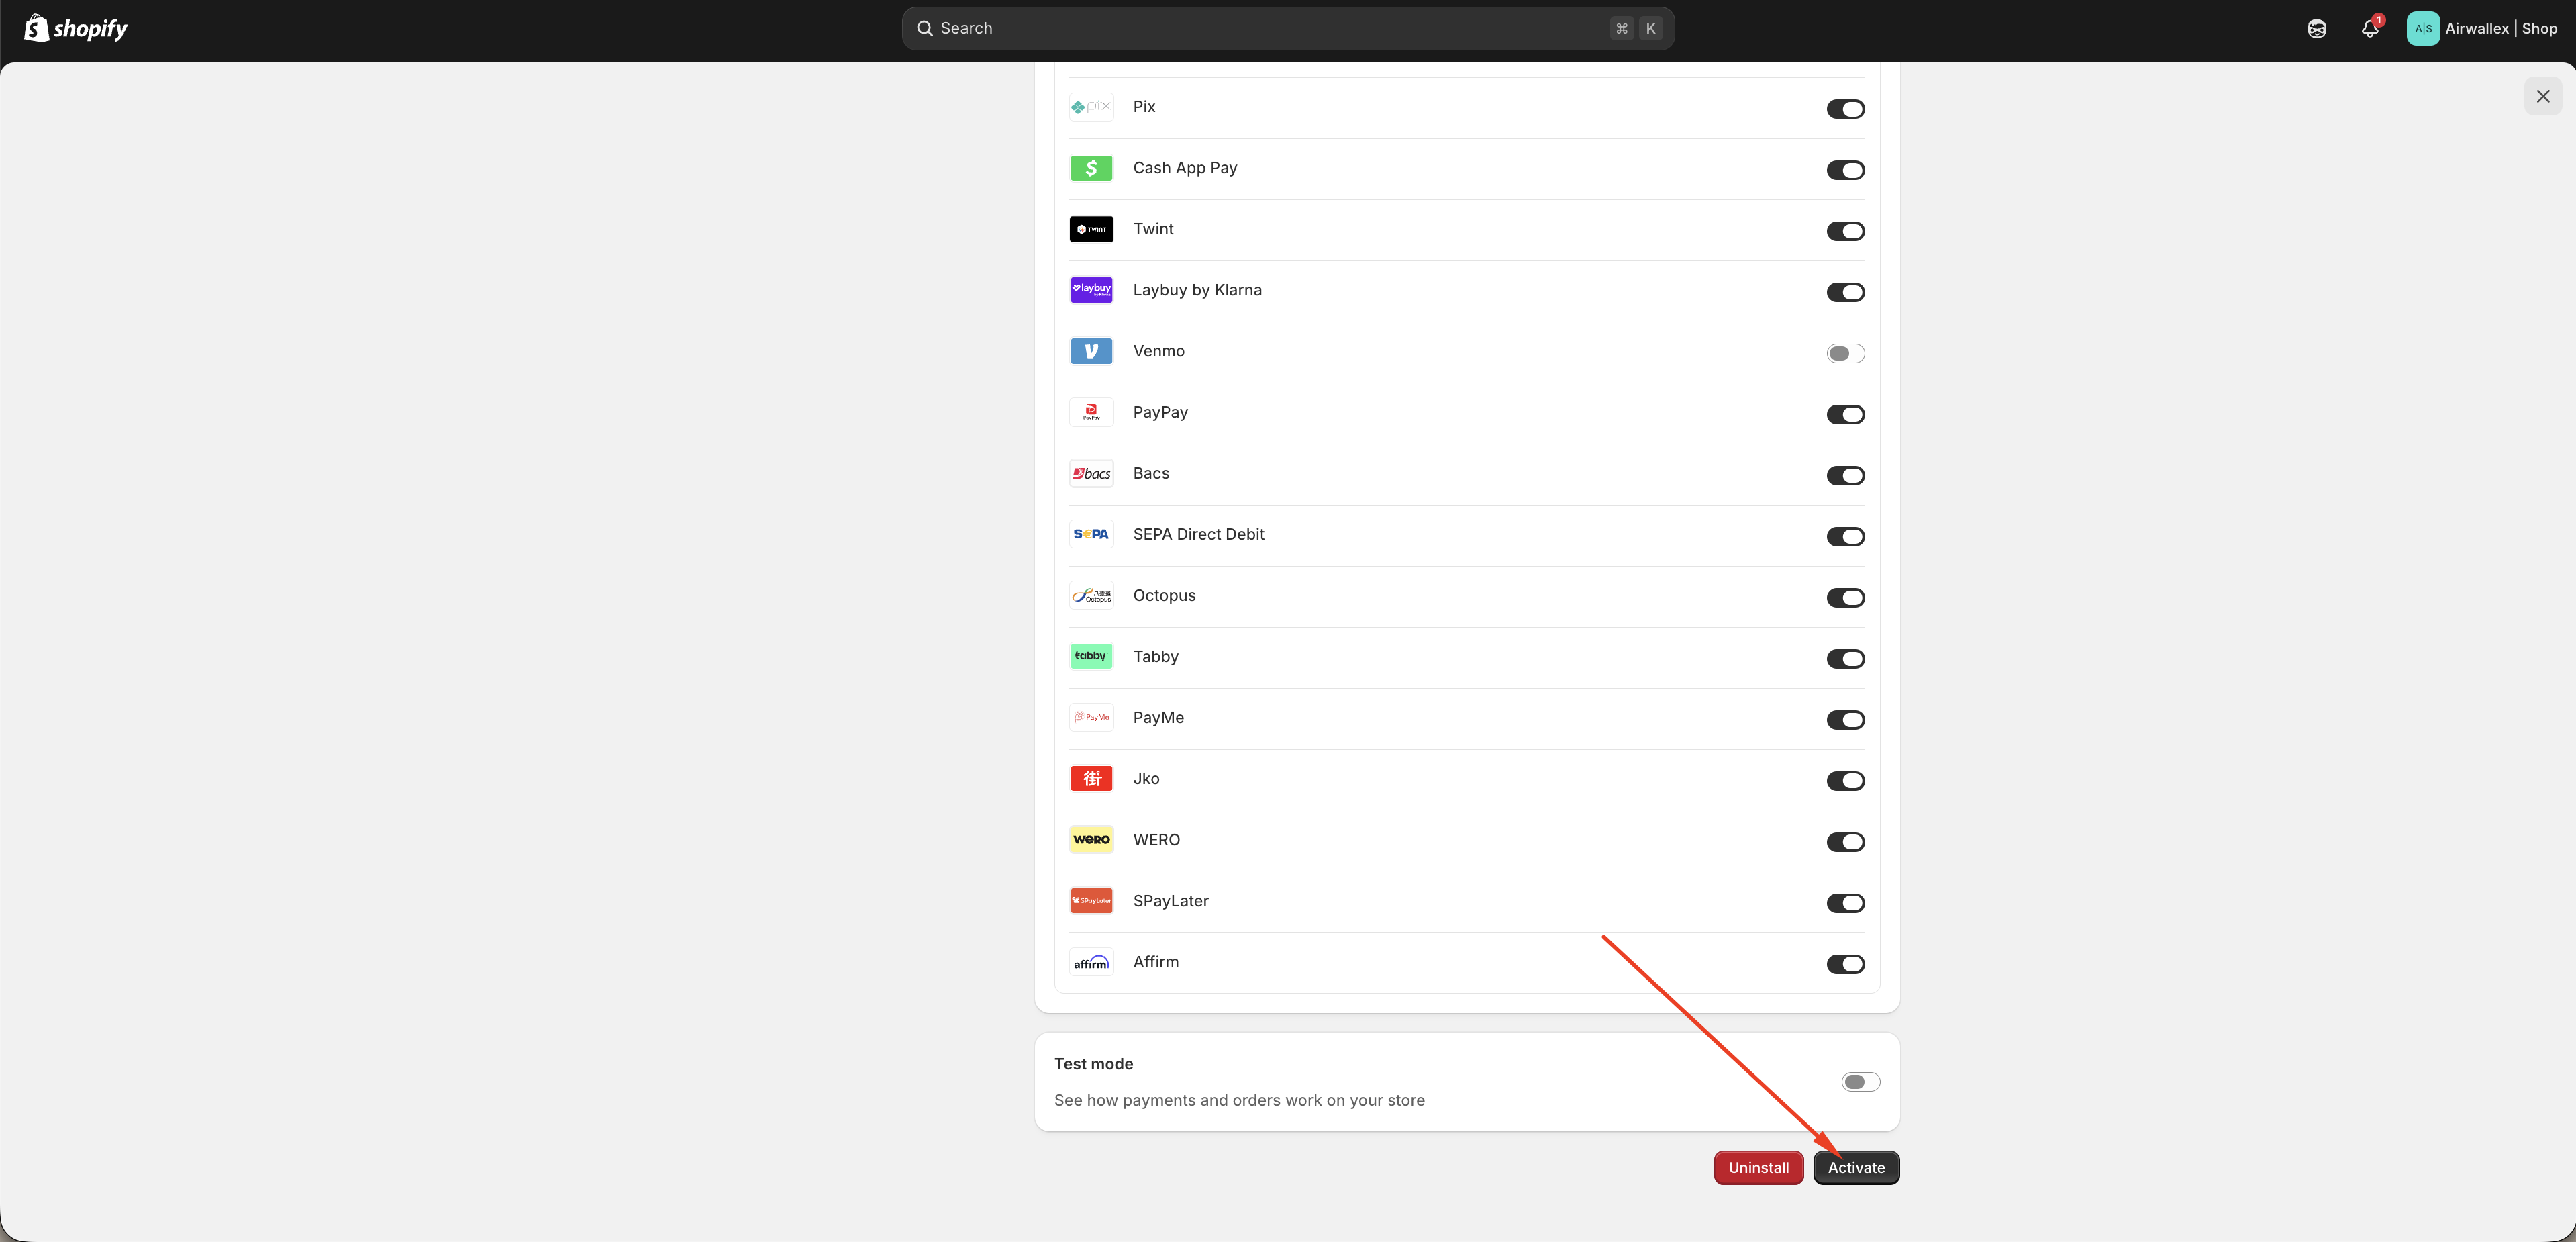Screen dimensions: 2576x1242
Task: Click the SPayLater label
Action: click(1170, 901)
